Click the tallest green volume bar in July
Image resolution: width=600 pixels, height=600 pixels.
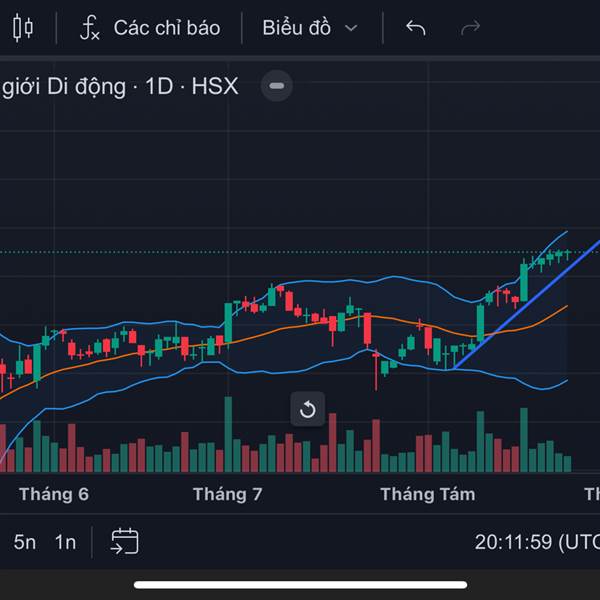(x=228, y=434)
